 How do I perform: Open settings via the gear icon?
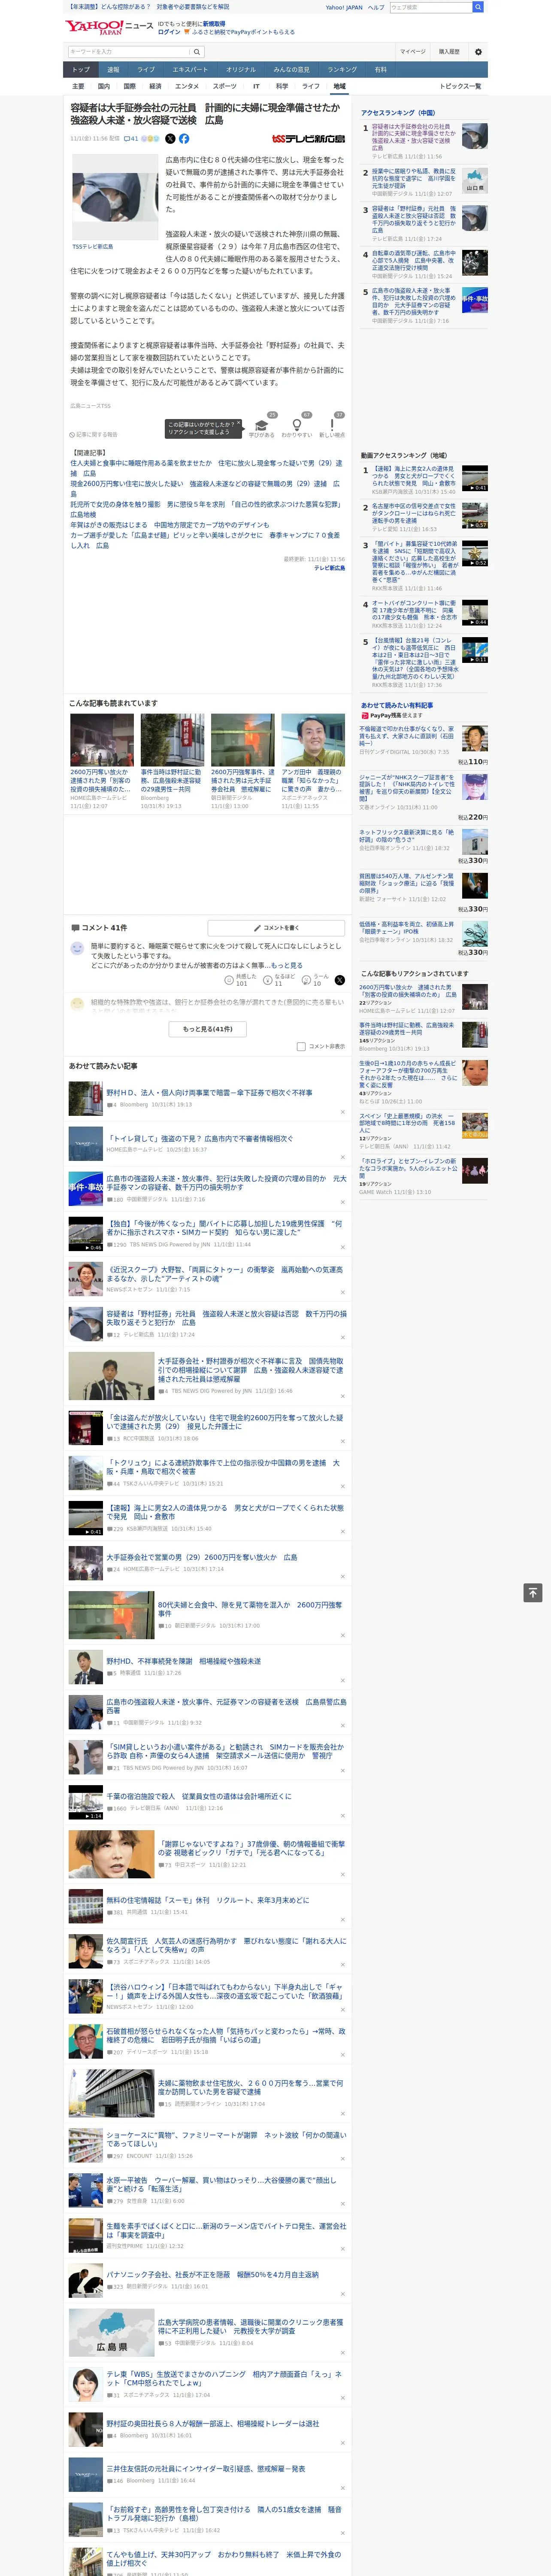click(478, 52)
